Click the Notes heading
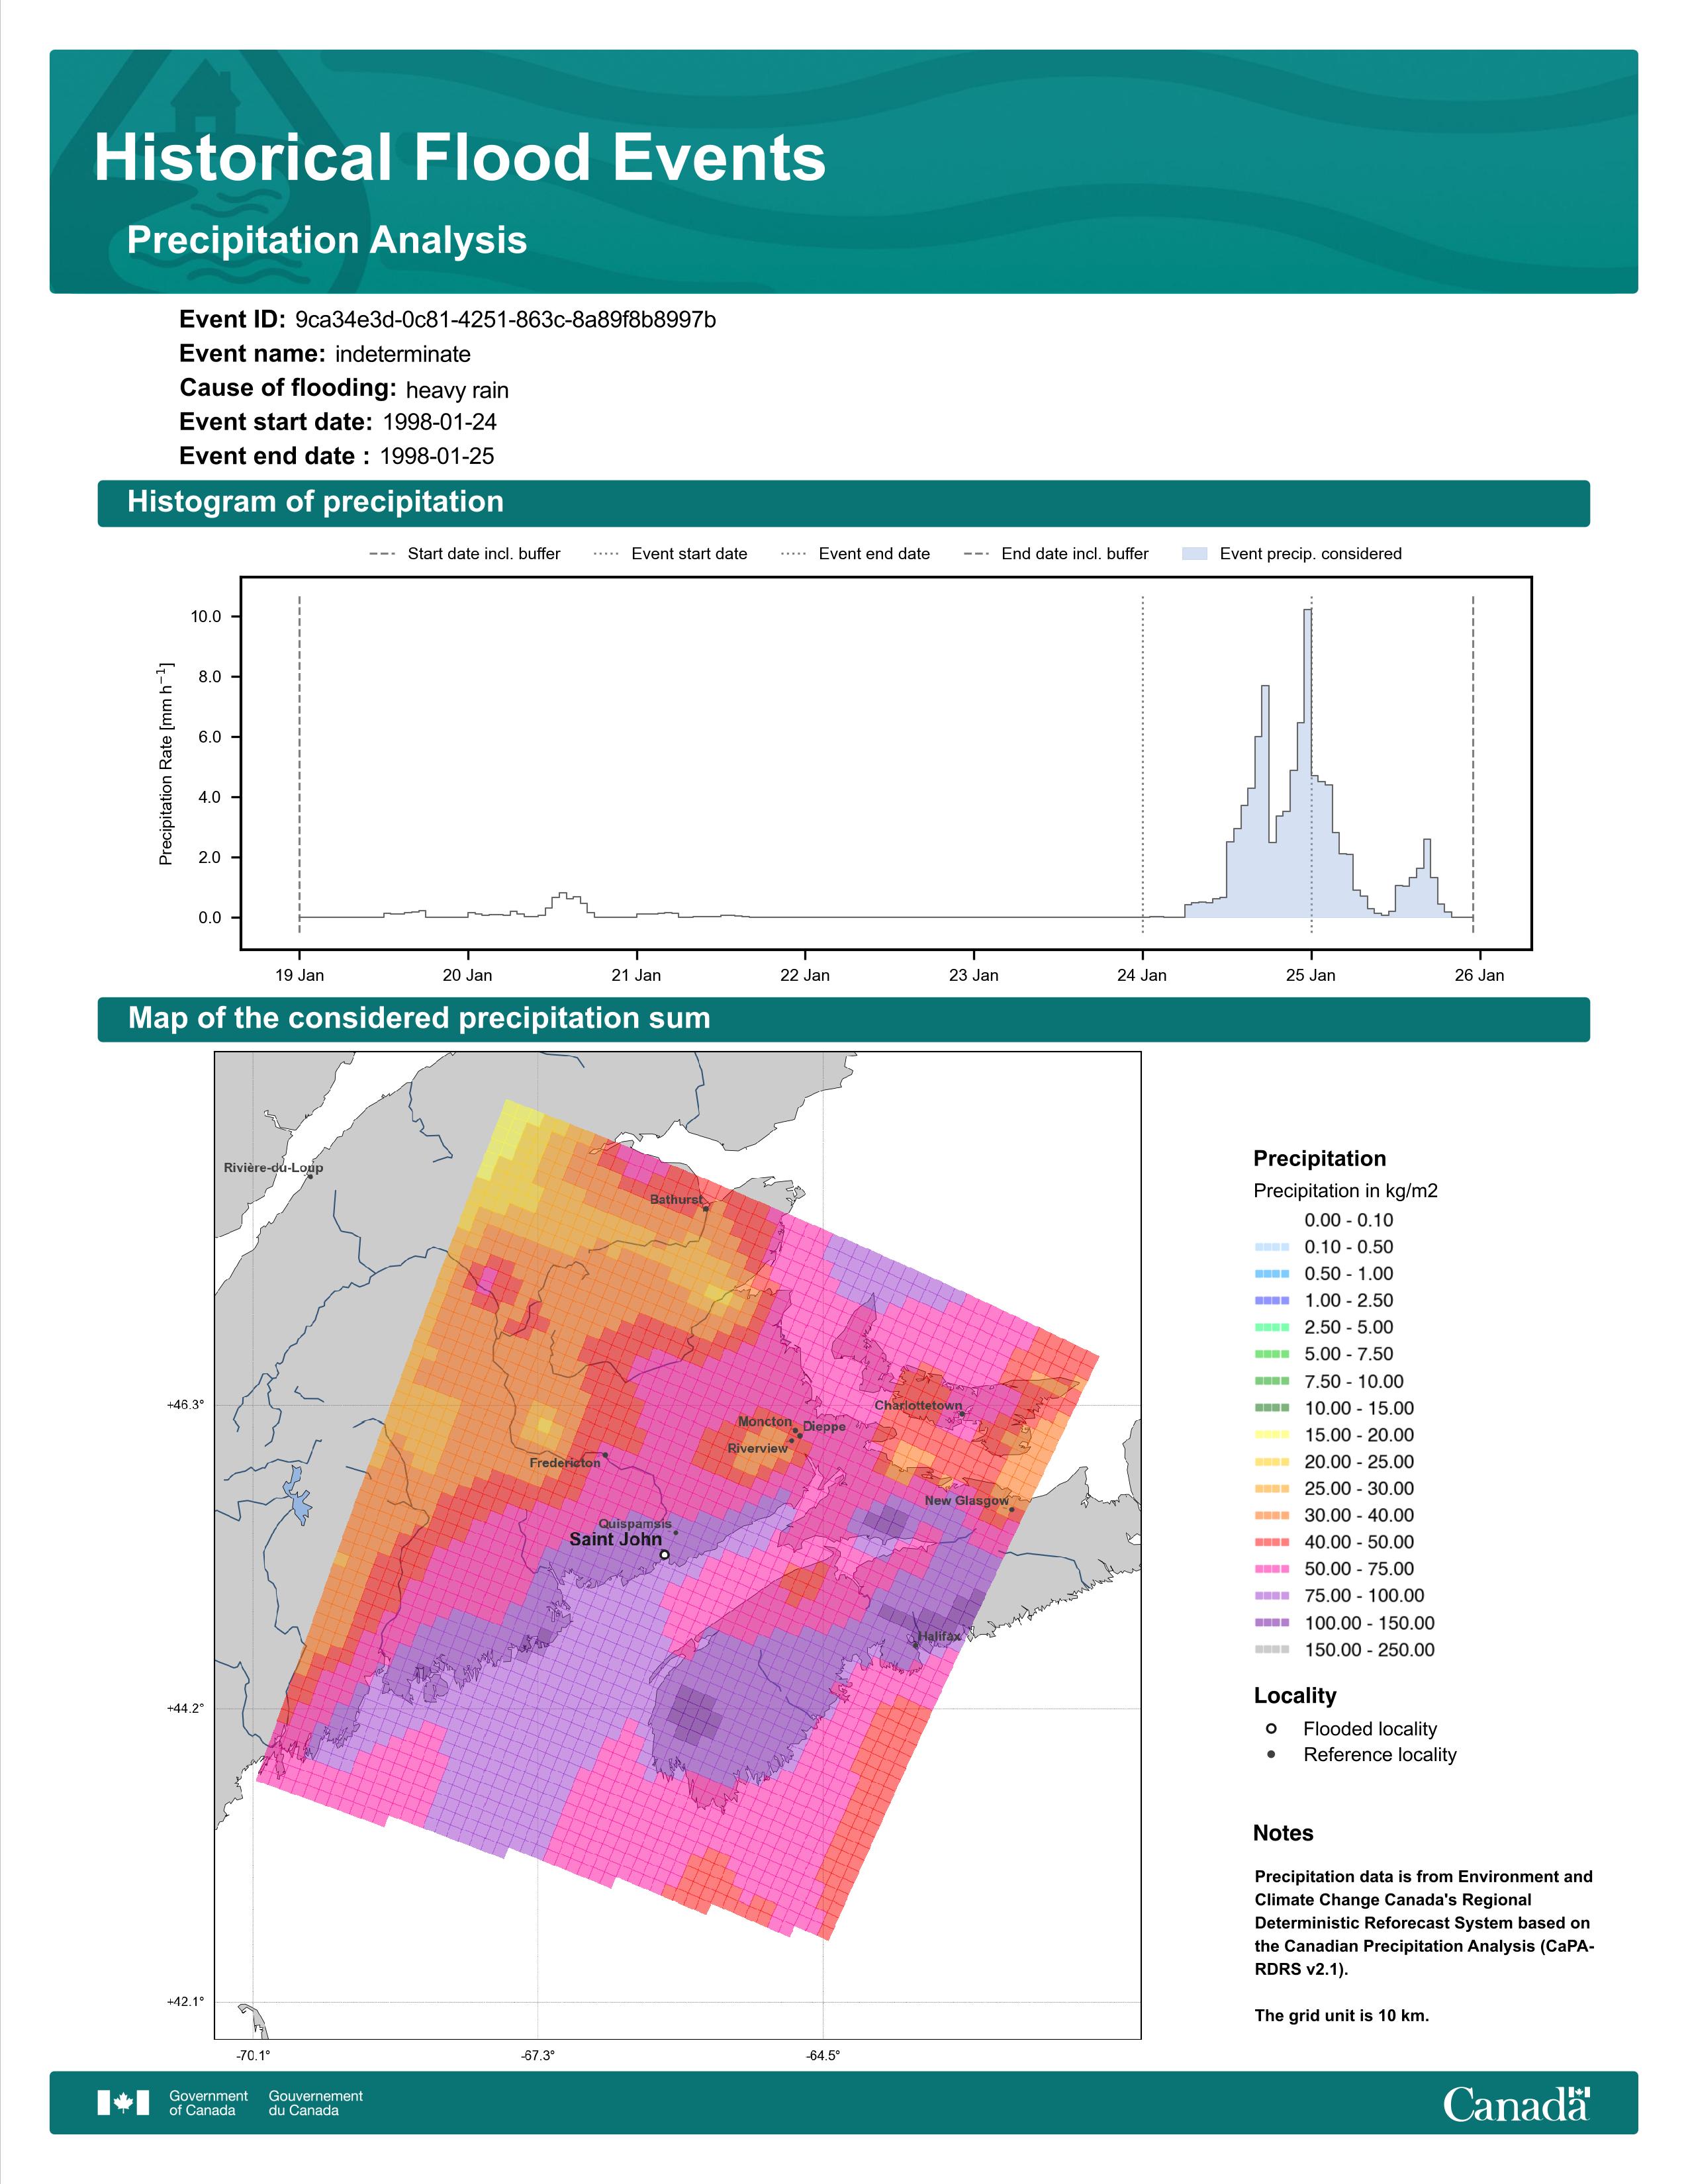 [1283, 1833]
